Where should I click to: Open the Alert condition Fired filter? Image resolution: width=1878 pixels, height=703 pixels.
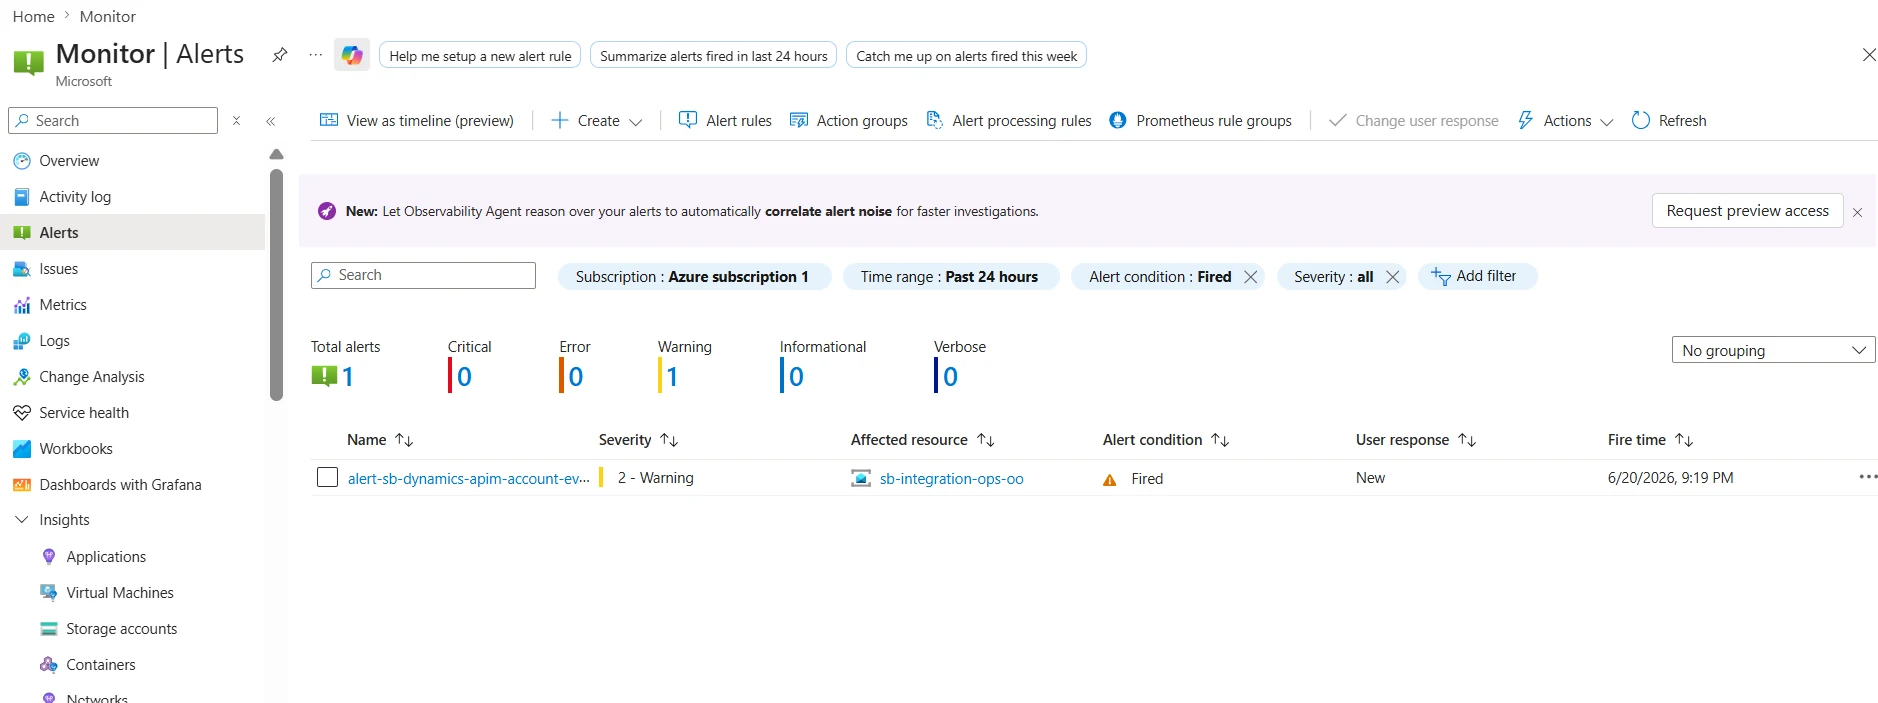point(1159,277)
